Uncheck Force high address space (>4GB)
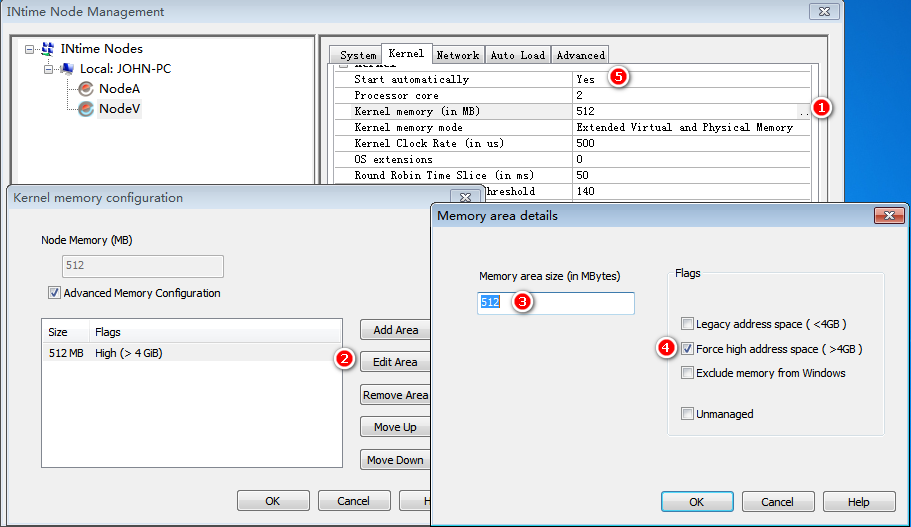911x527 pixels. click(687, 349)
